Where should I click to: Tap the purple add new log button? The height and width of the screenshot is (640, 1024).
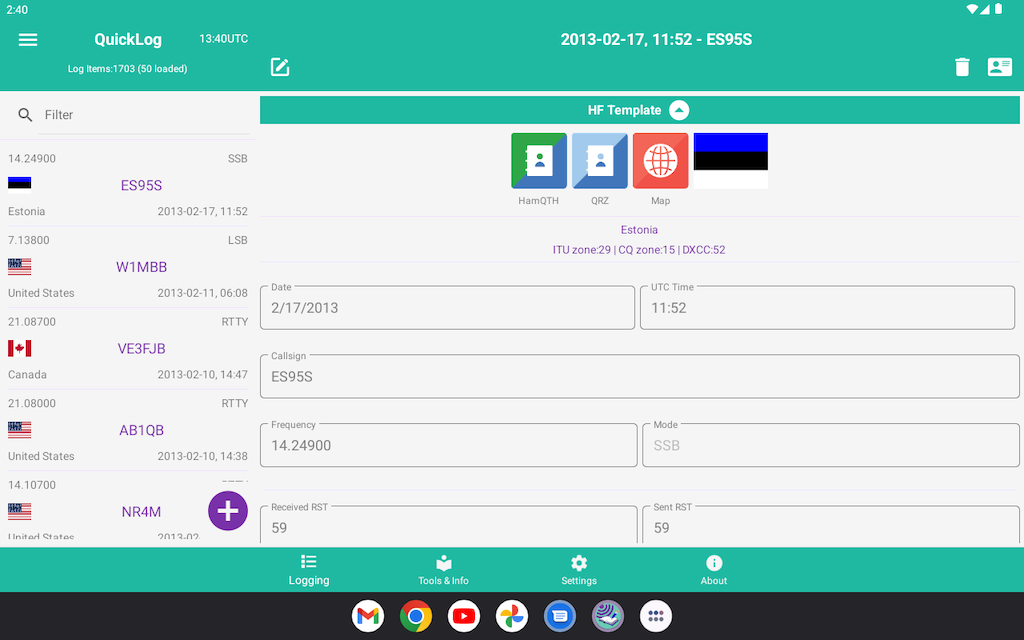pyautogui.click(x=228, y=511)
